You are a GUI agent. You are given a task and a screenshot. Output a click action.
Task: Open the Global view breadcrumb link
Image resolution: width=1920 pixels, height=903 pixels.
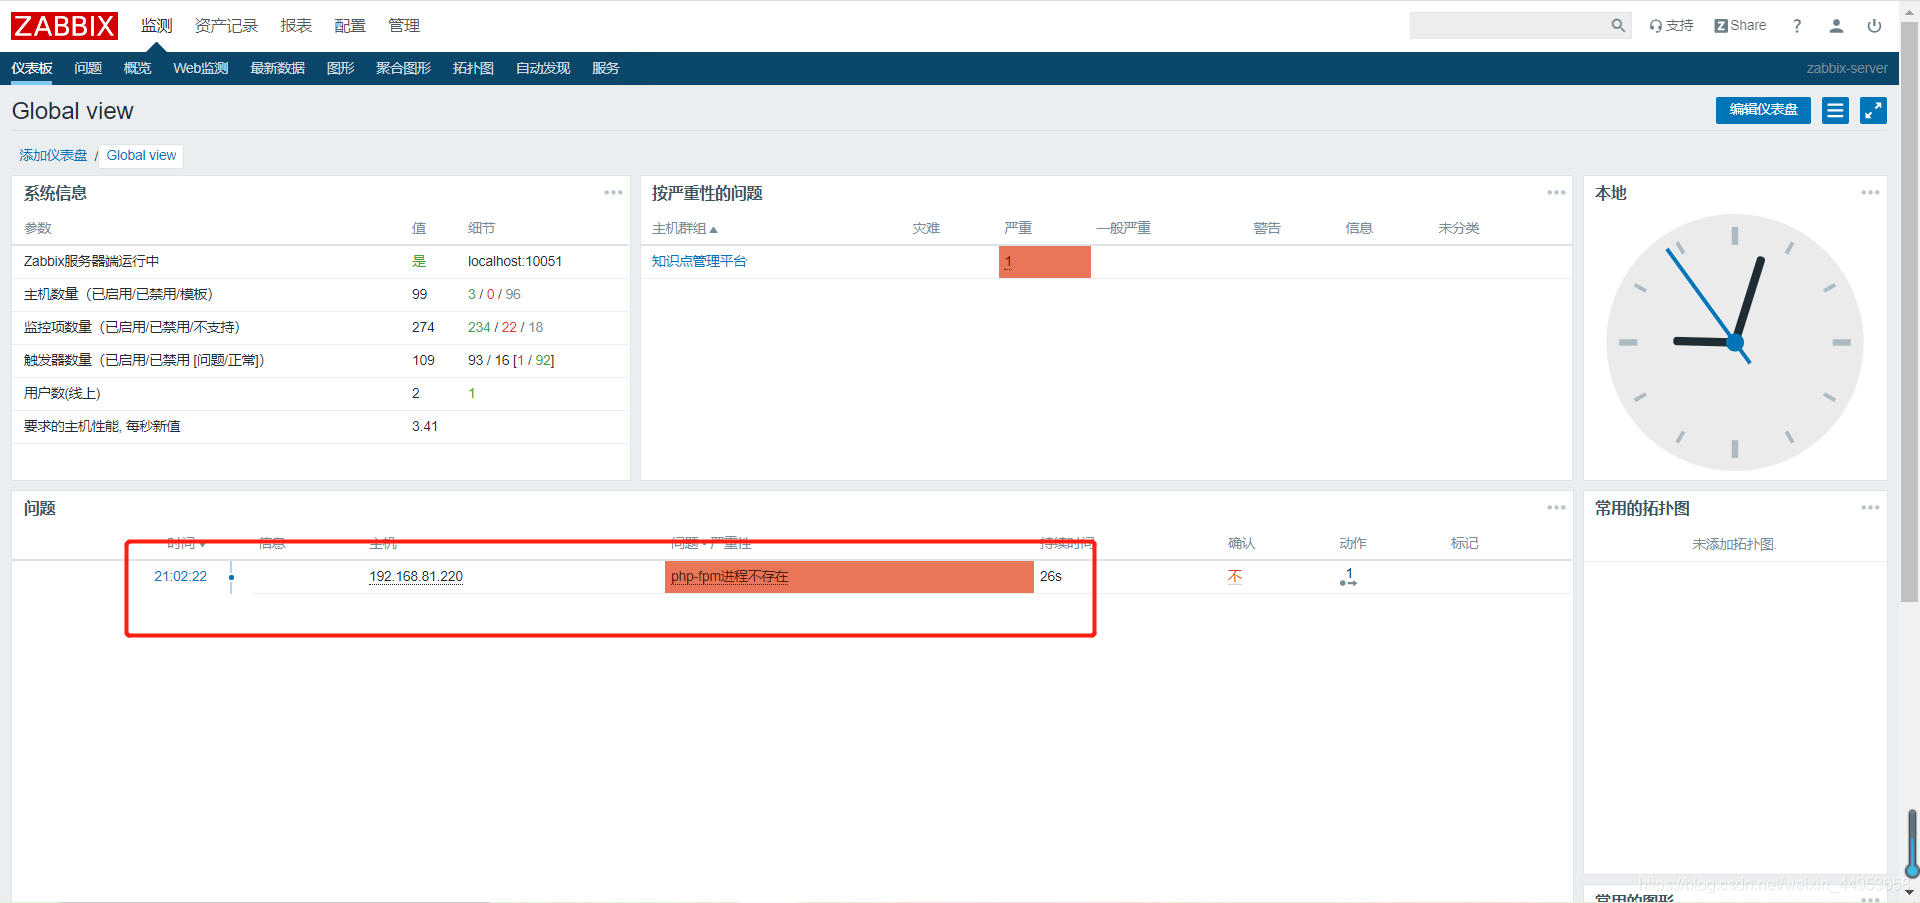coord(141,156)
